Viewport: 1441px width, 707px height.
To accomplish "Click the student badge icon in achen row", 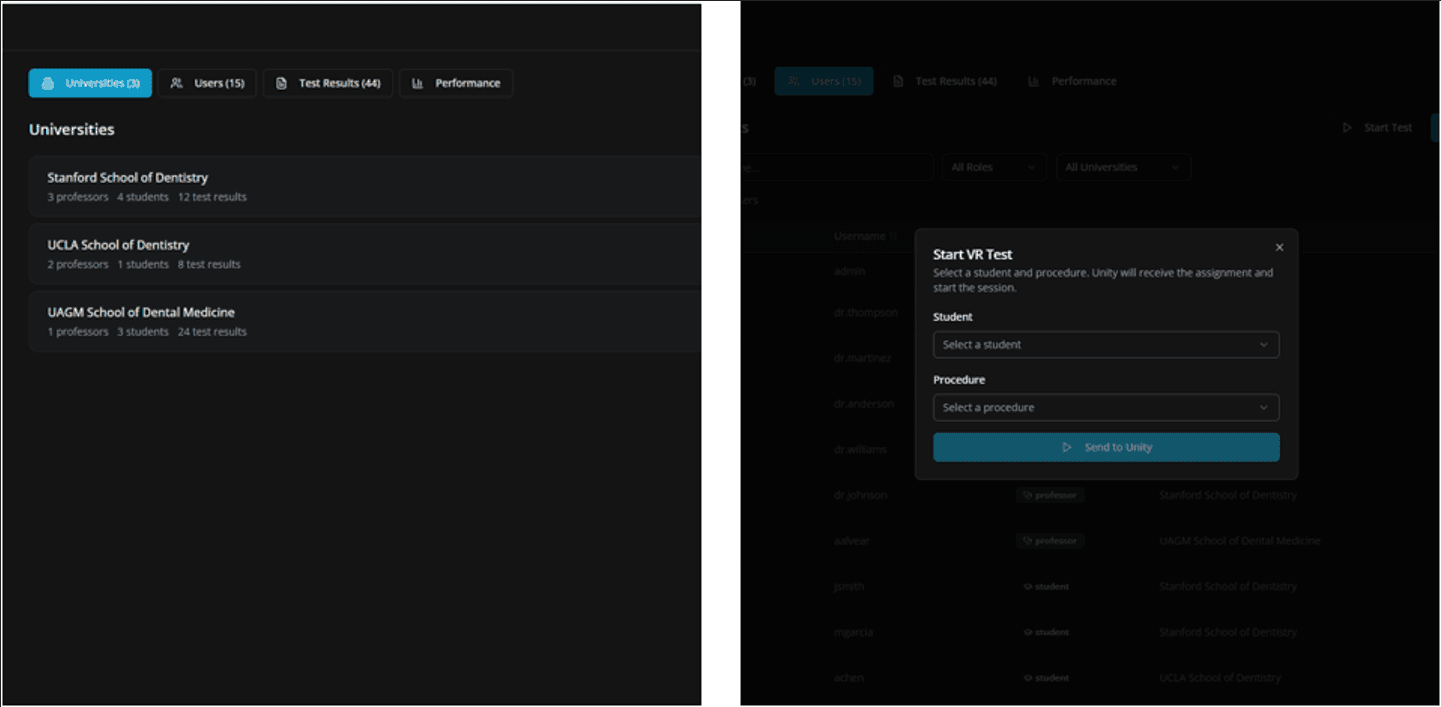I will point(1027,679).
